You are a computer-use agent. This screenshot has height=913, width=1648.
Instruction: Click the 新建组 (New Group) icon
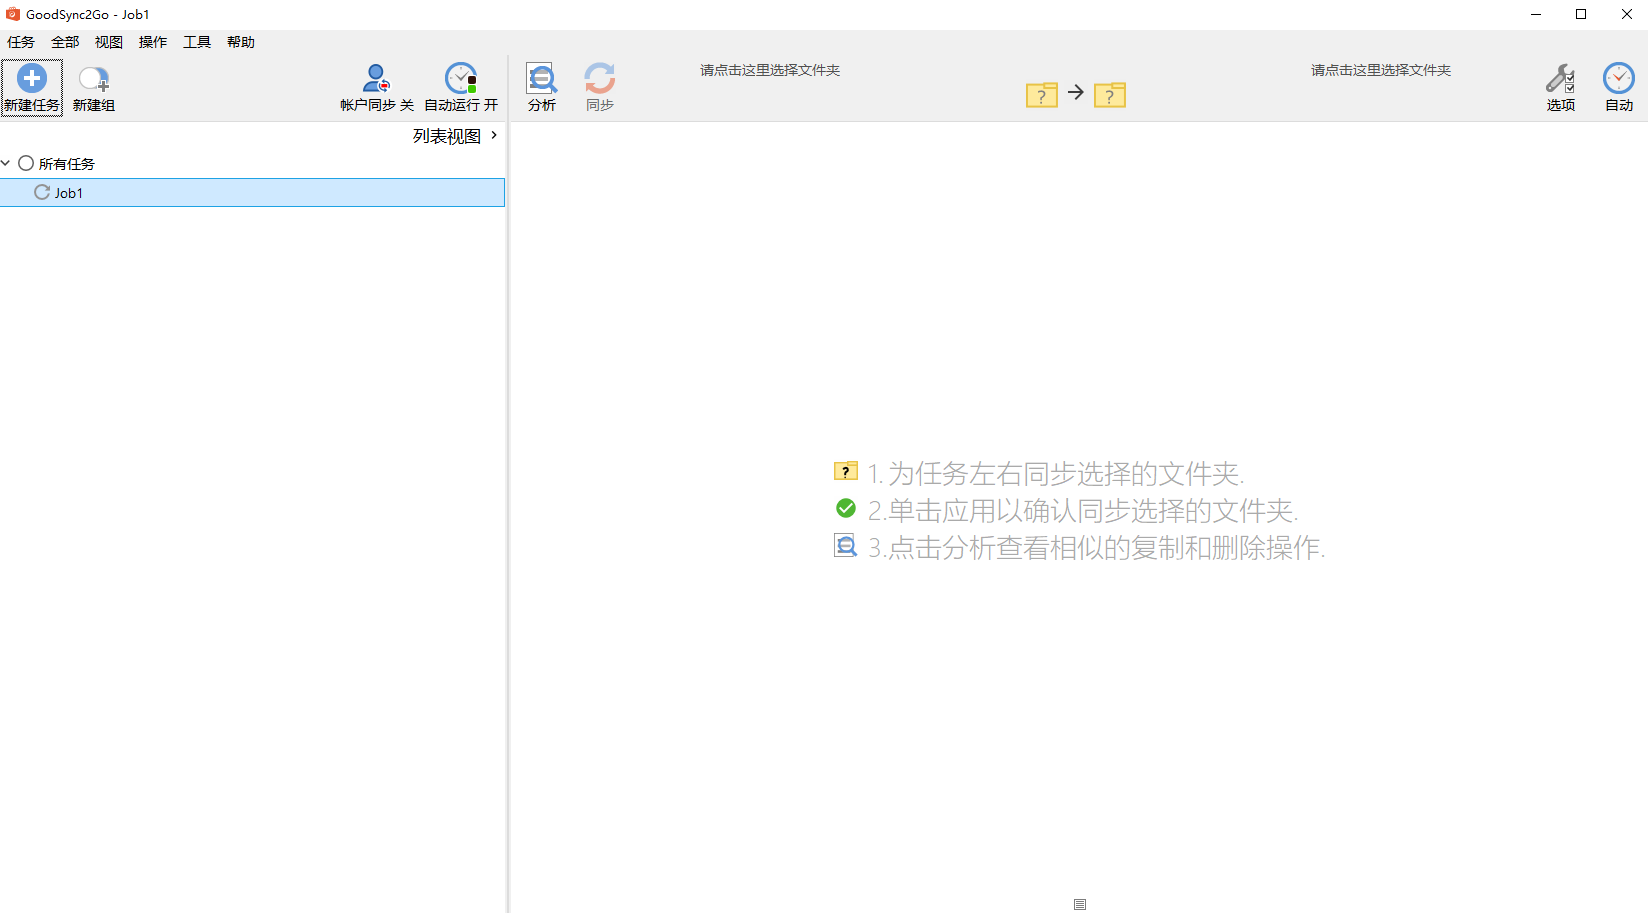tap(94, 79)
